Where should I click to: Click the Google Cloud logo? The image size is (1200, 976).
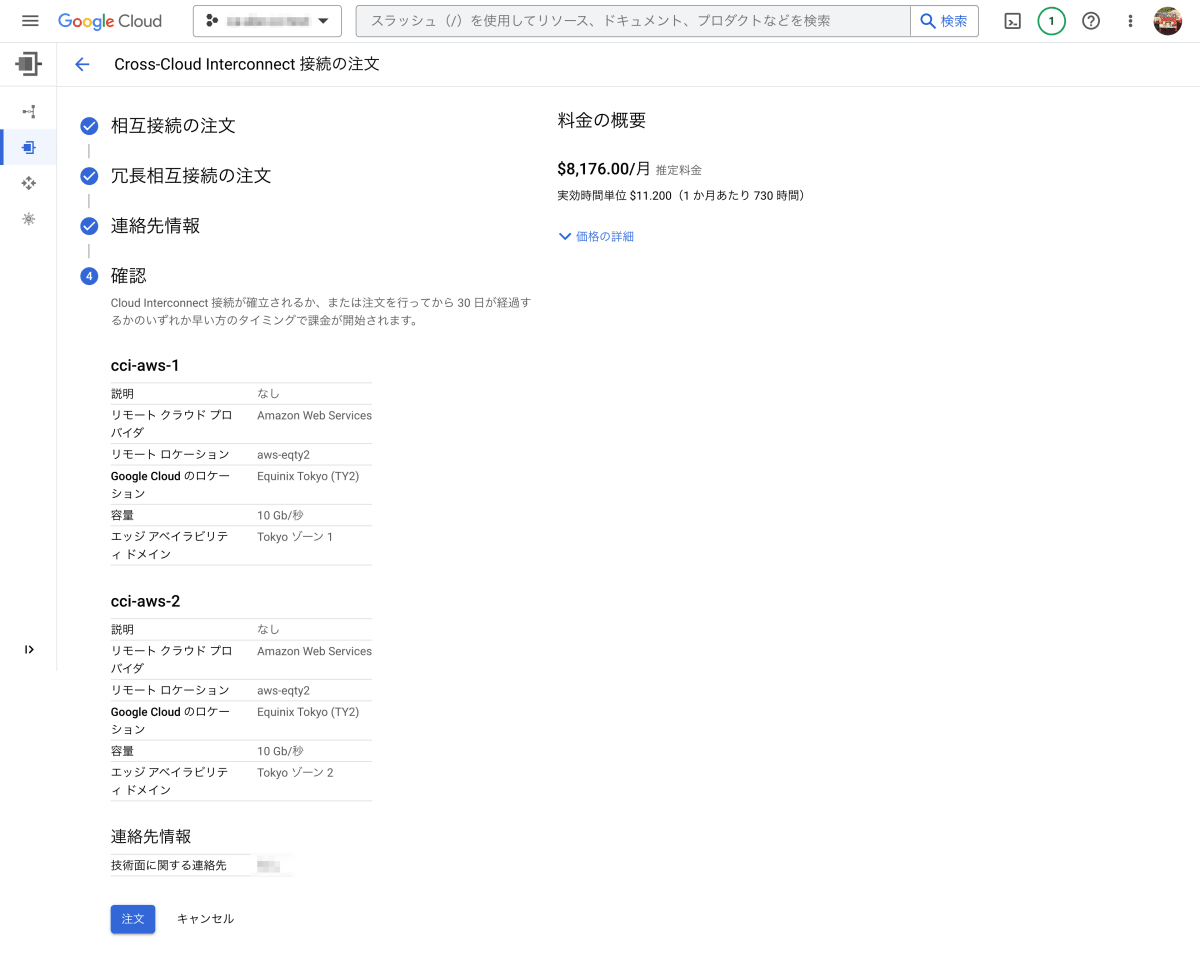(x=109, y=21)
